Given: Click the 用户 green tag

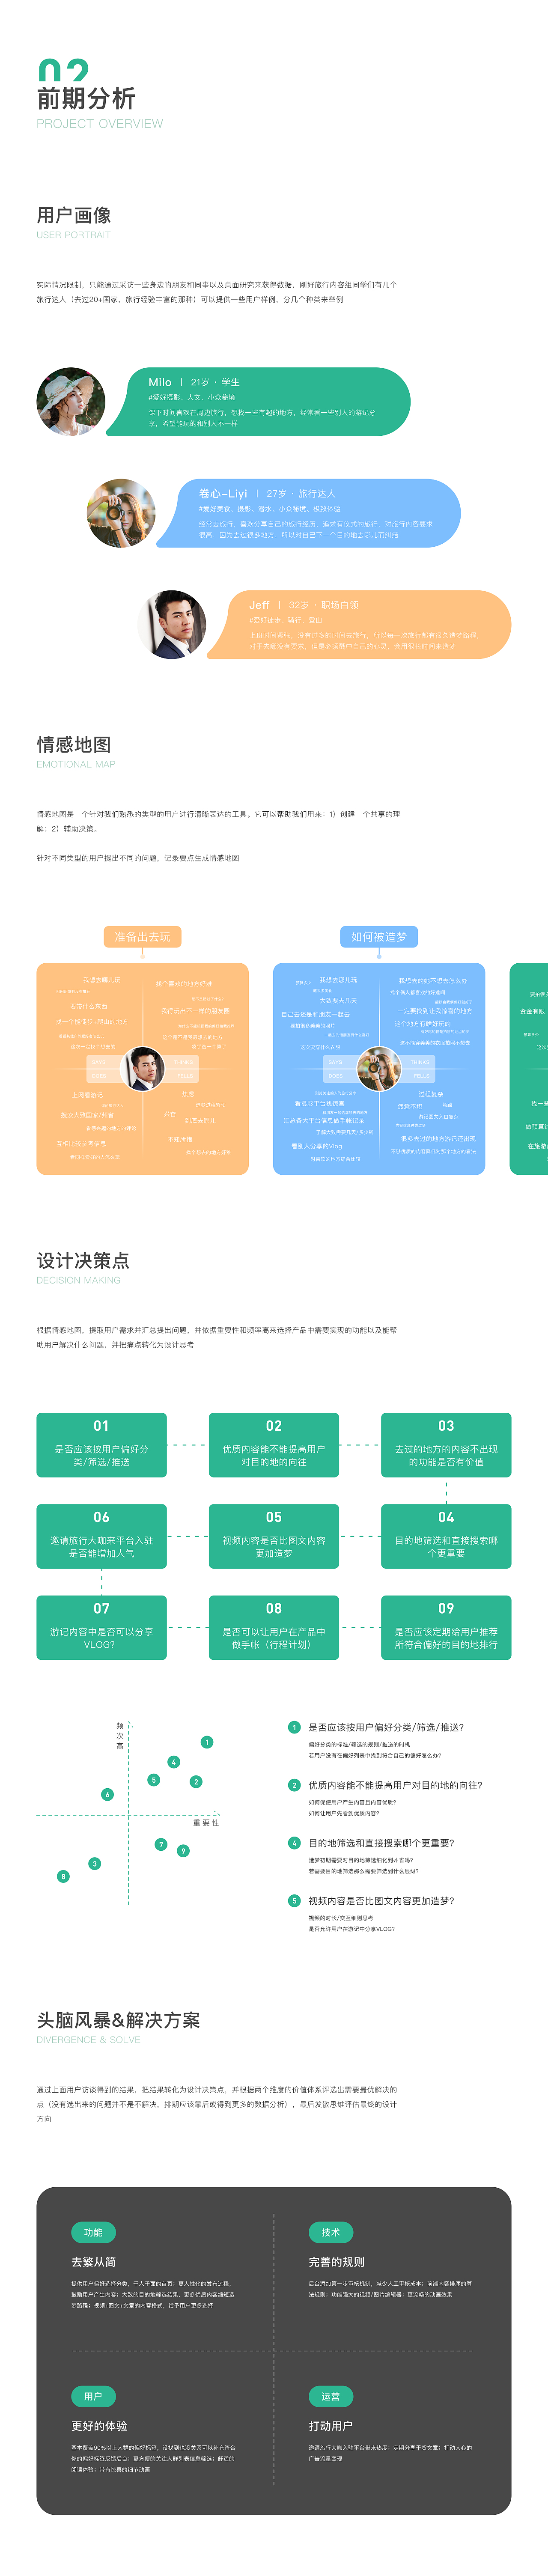Looking at the screenshot, I should (x=93, y=2396).
